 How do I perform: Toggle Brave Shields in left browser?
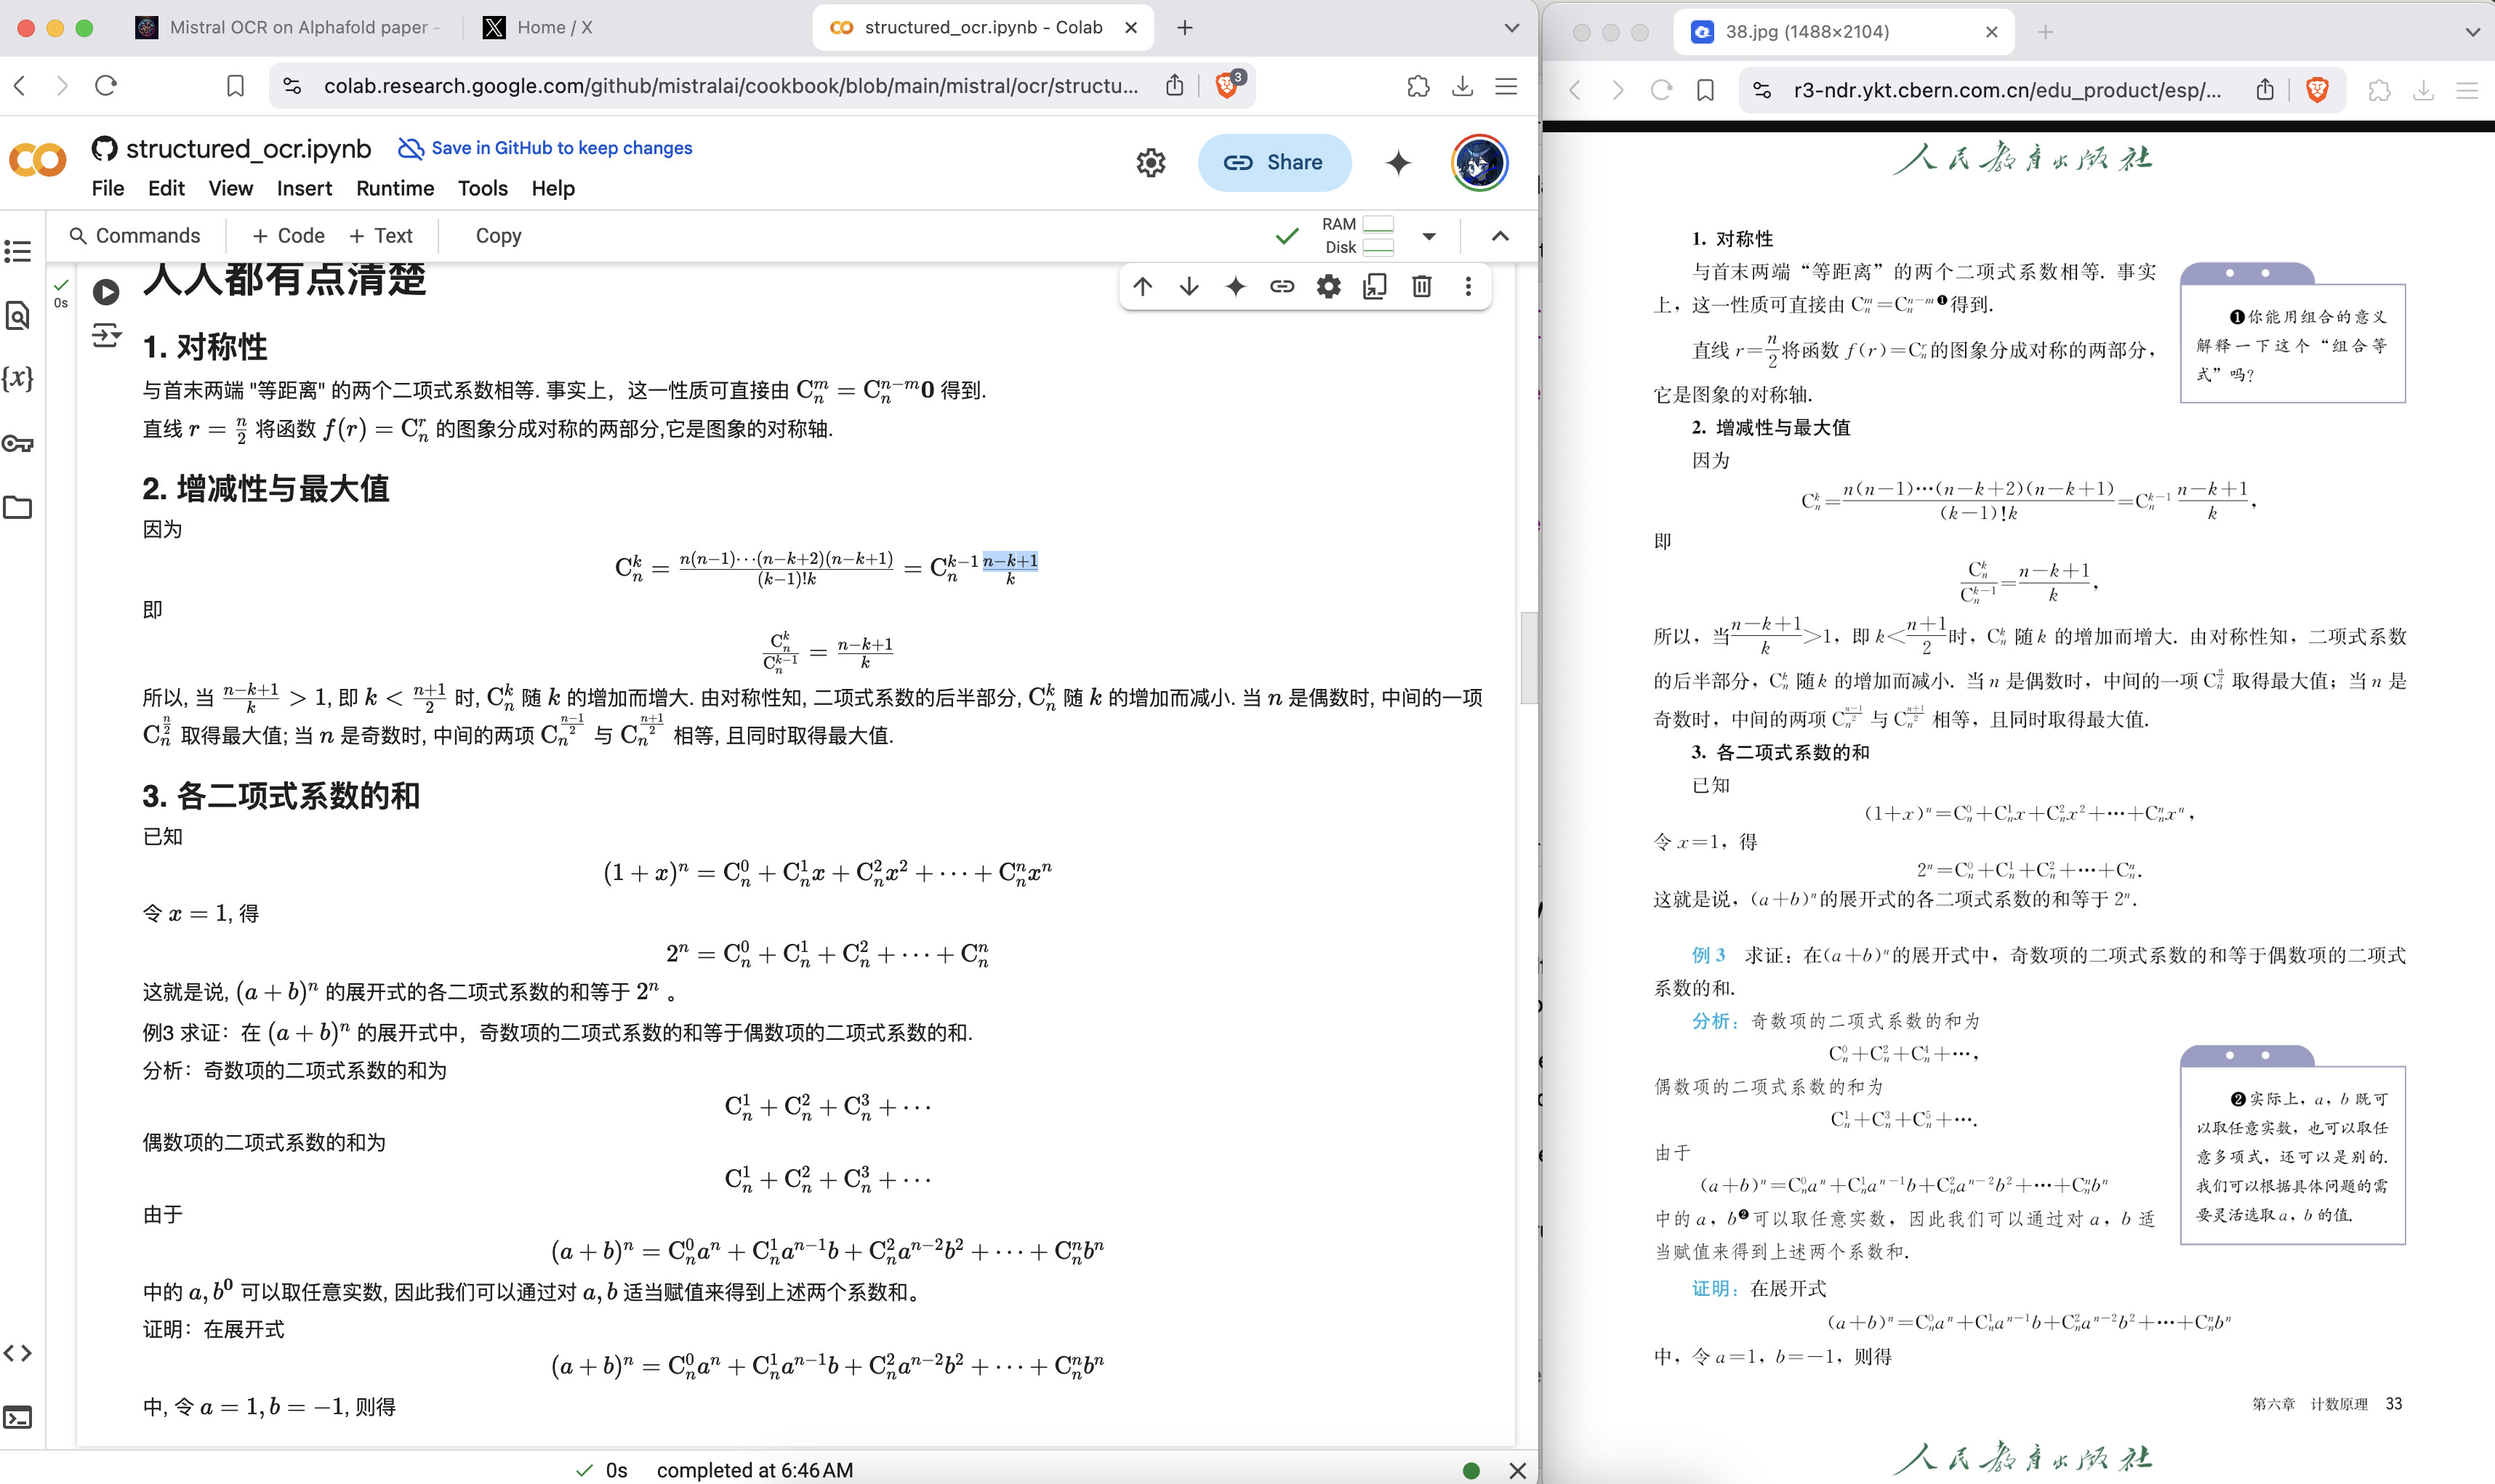[1227, 86]
